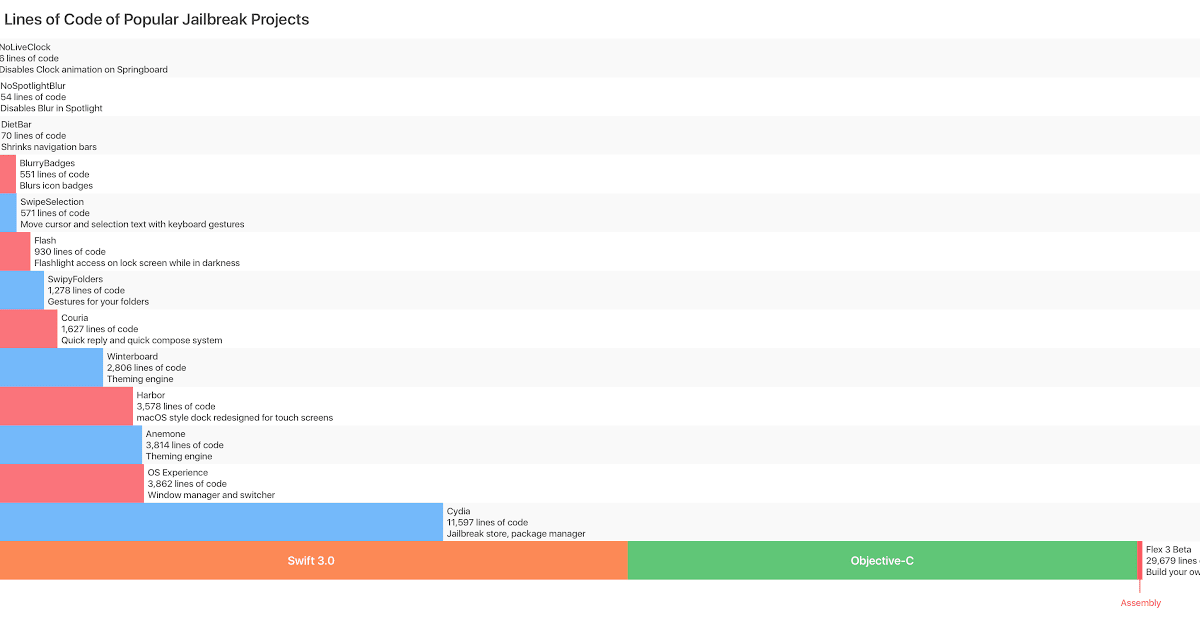
Task: Click '3,814 lines of code' text
Action: tap(185, 445)
